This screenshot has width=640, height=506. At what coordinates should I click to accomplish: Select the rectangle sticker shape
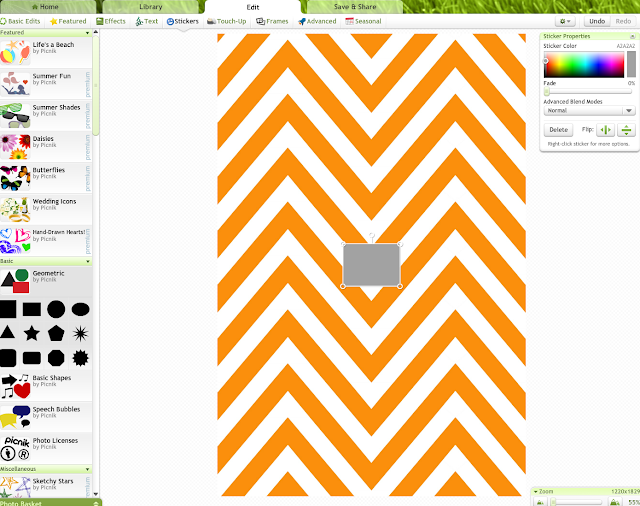tap(31, 309)
